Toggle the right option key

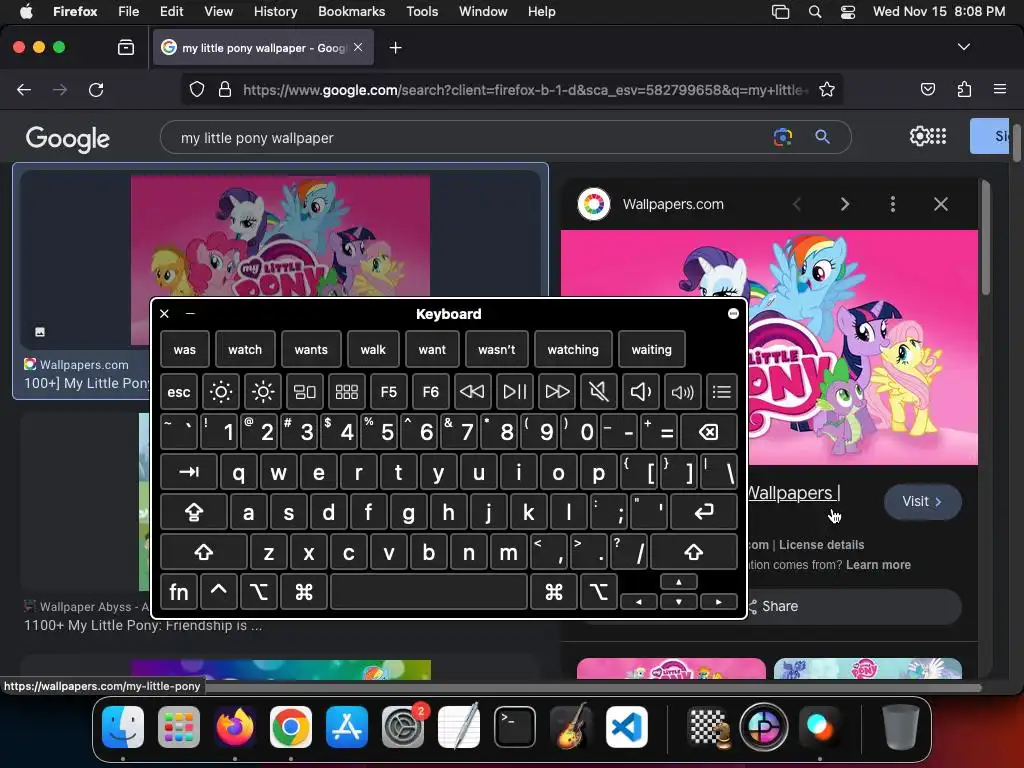(599, 592)
